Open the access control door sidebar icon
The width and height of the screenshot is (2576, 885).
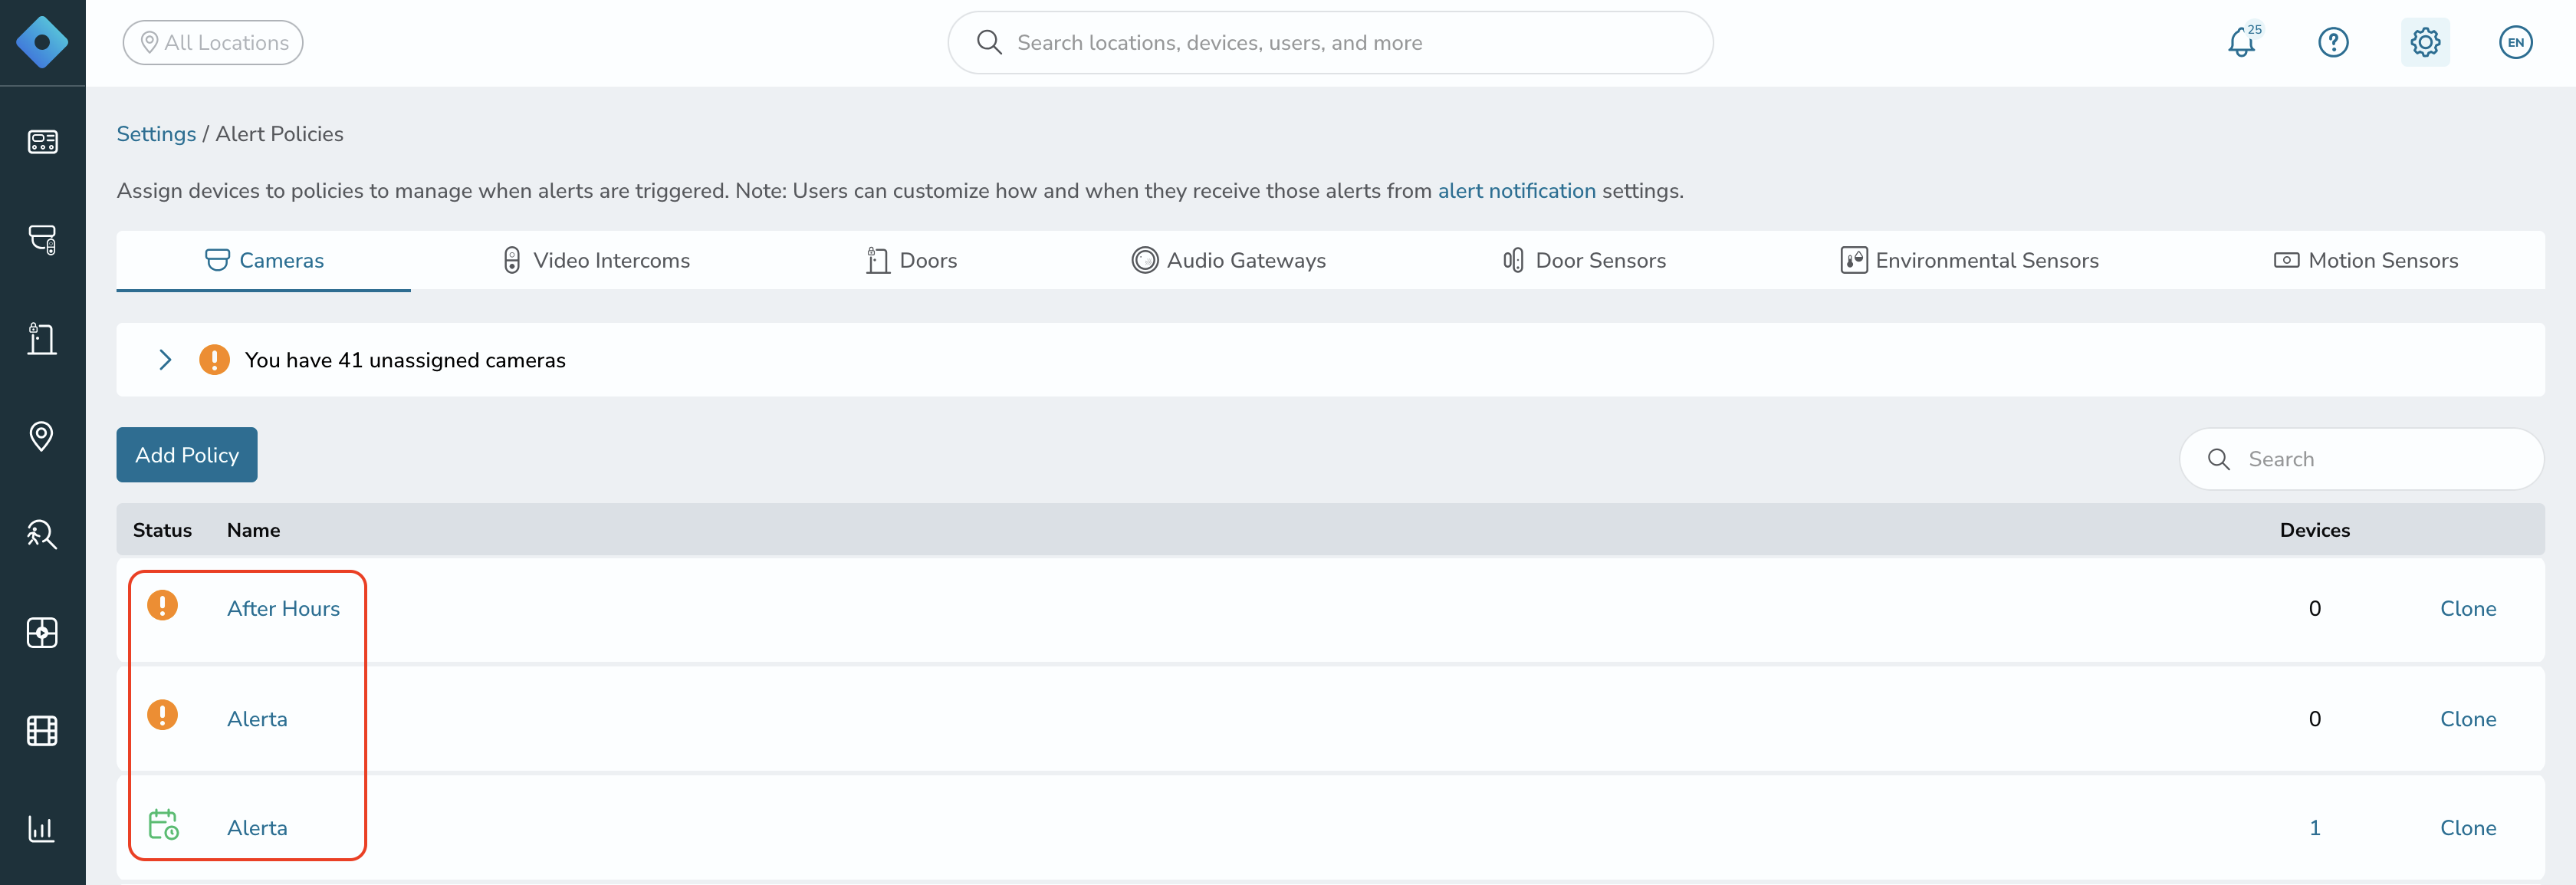coord(42,339)
